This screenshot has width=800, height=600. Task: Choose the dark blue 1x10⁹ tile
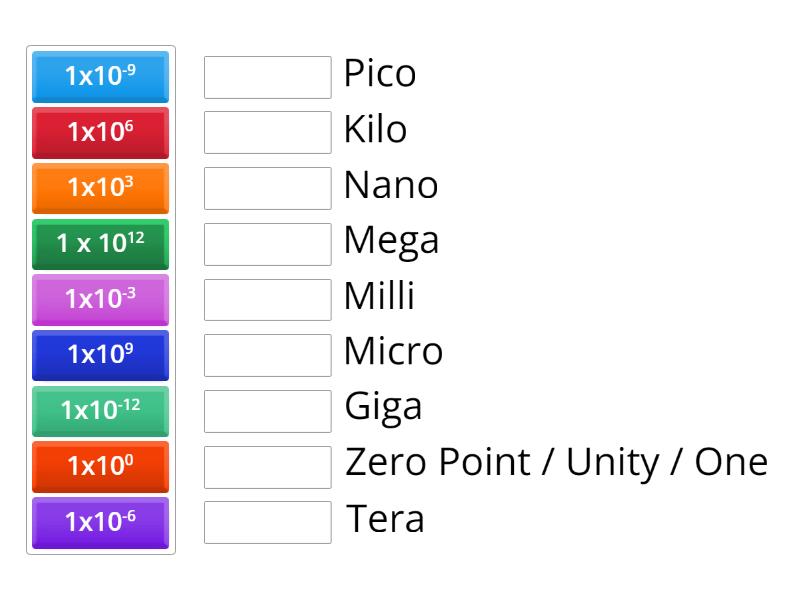[x=100, y=355]
